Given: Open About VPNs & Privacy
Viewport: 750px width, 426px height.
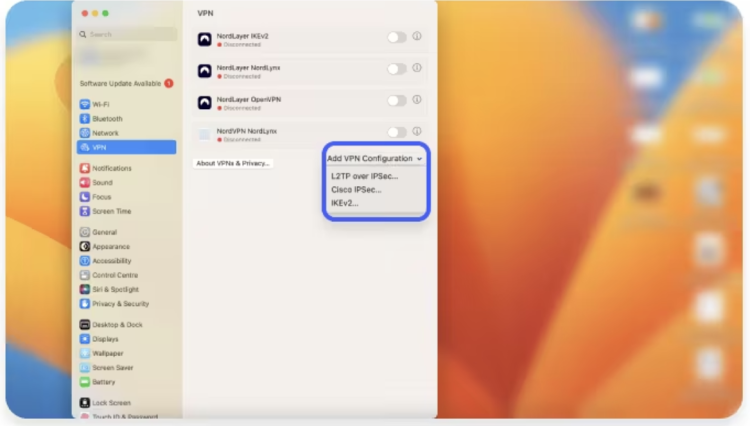Looking at the screenshot, I should pos(233,163).
